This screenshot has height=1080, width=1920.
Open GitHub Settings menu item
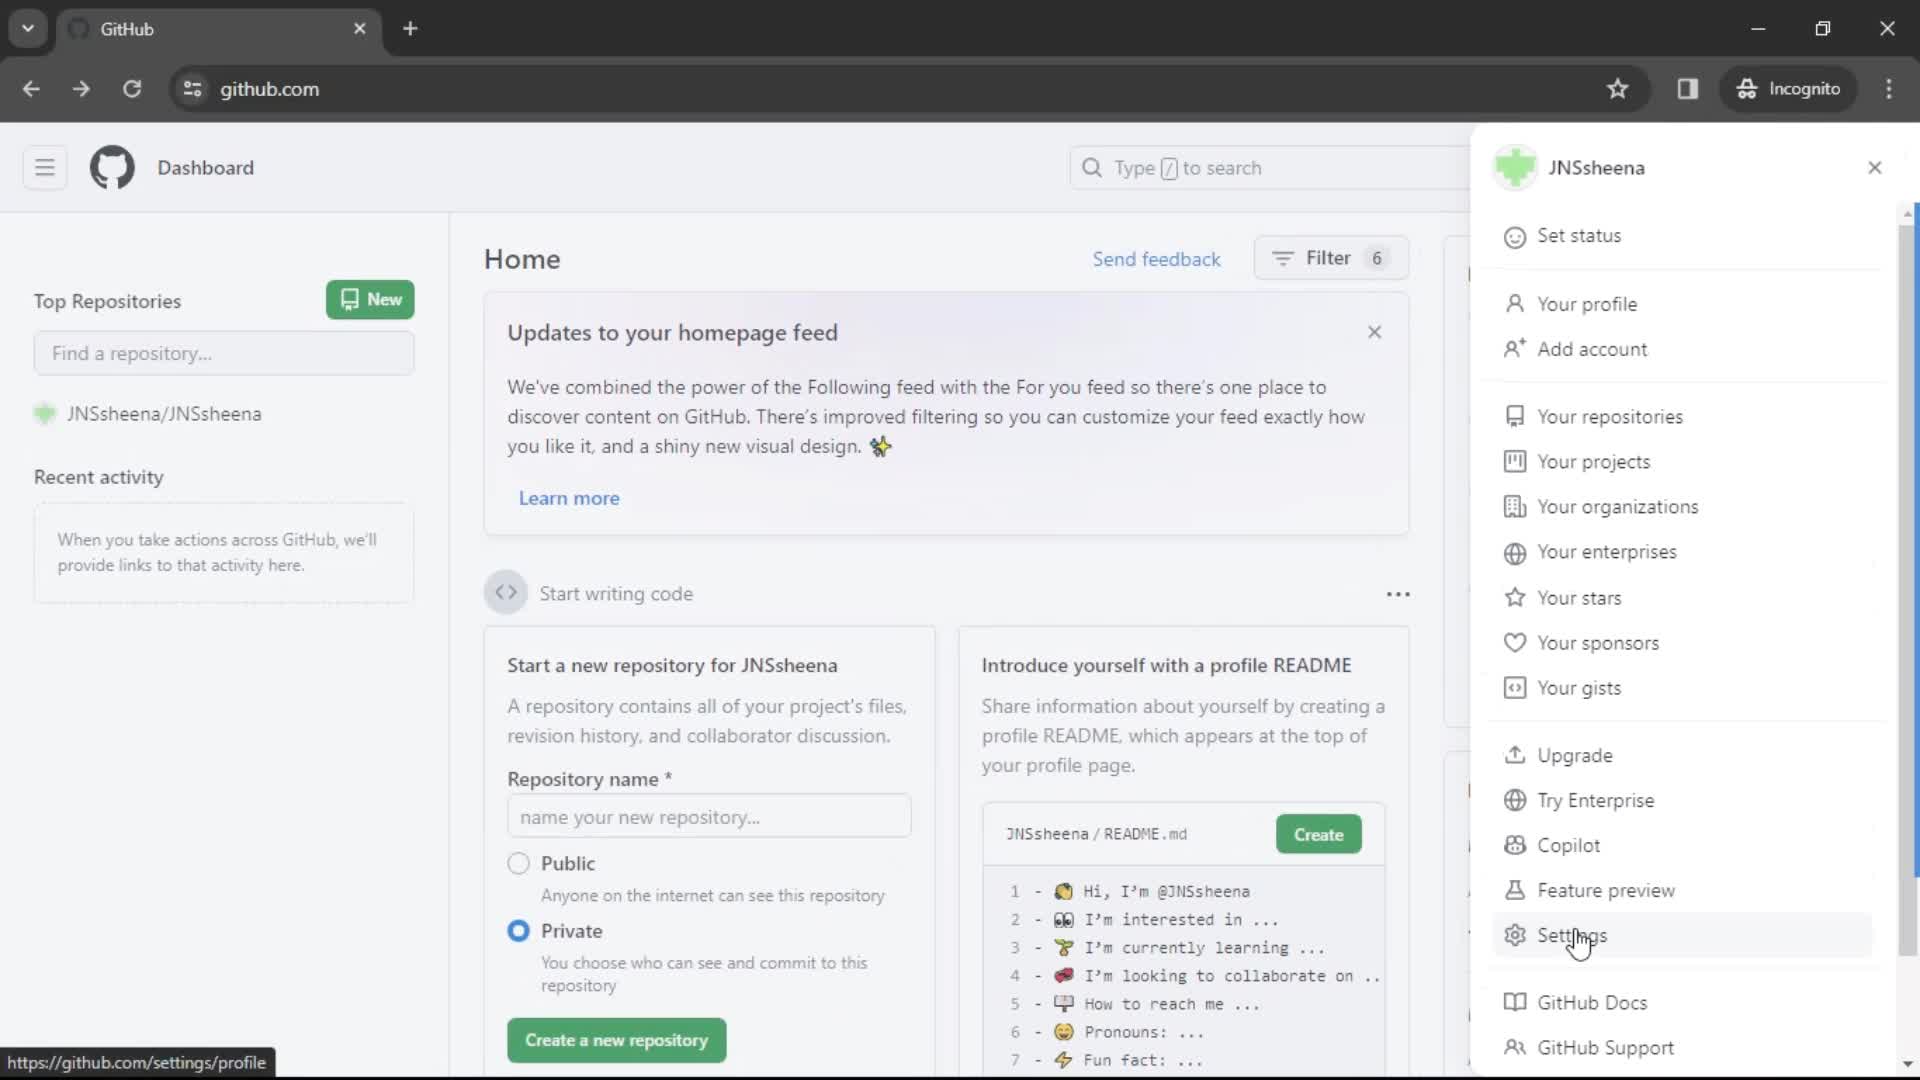click(1572, 935)
